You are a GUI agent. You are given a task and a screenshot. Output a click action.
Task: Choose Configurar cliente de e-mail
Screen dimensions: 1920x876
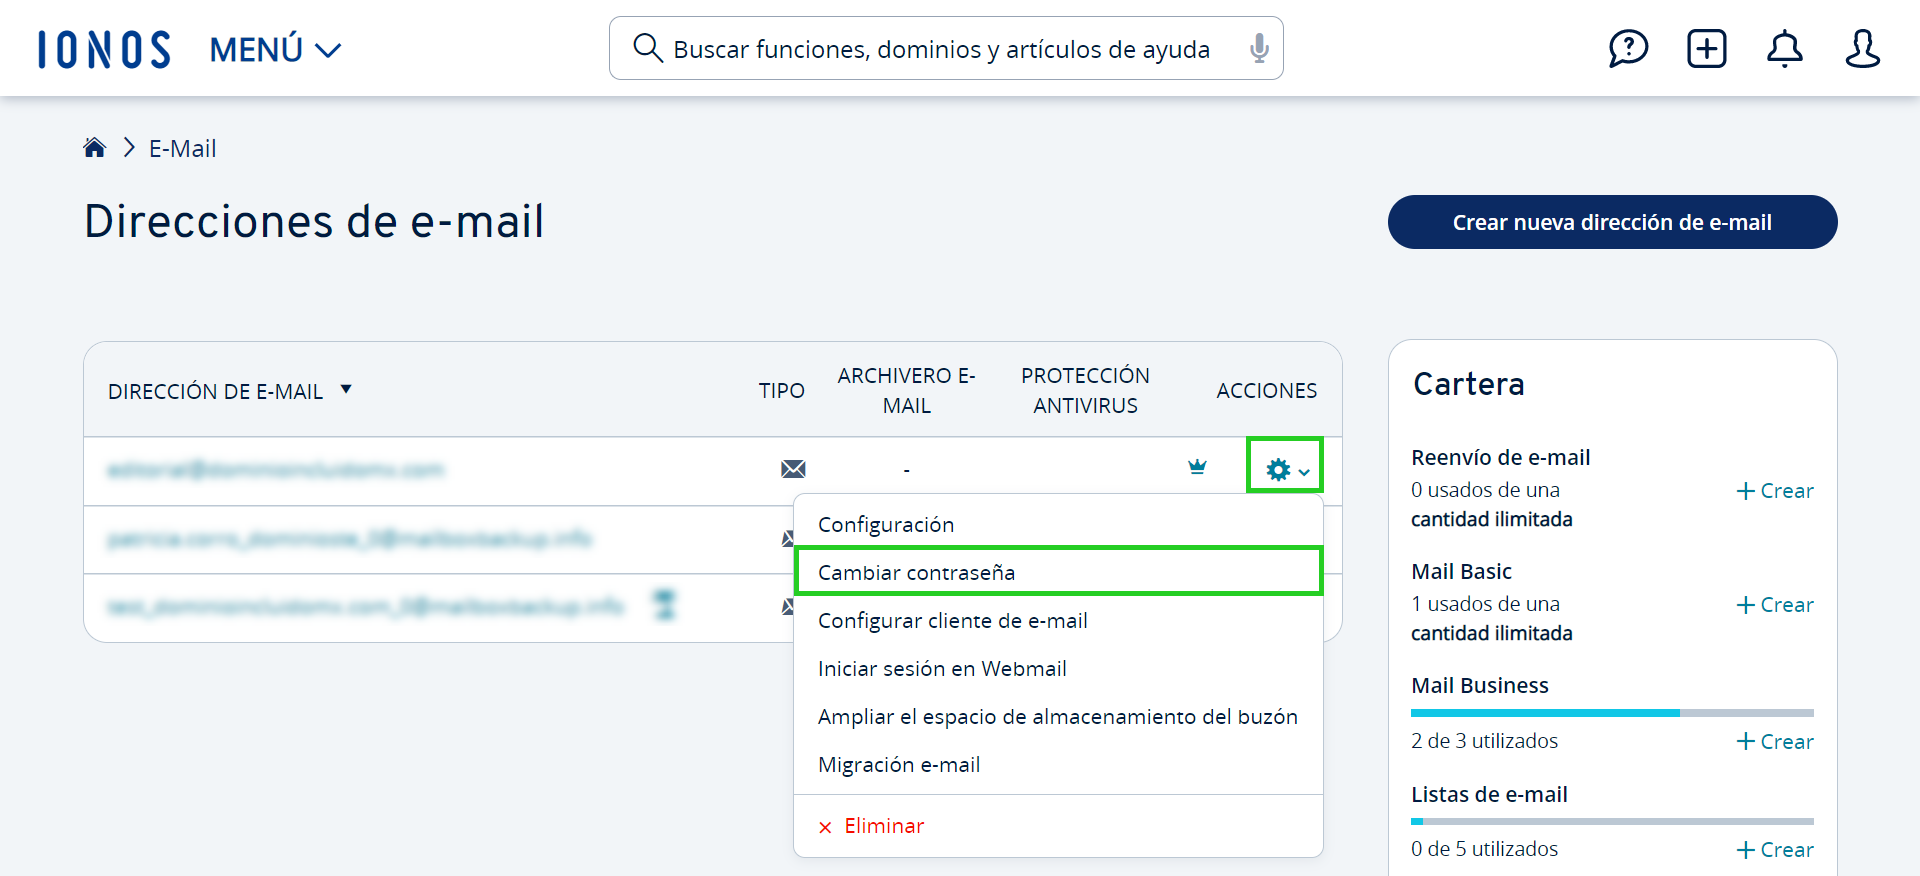pyautogui.click(x=1058, y=621)
